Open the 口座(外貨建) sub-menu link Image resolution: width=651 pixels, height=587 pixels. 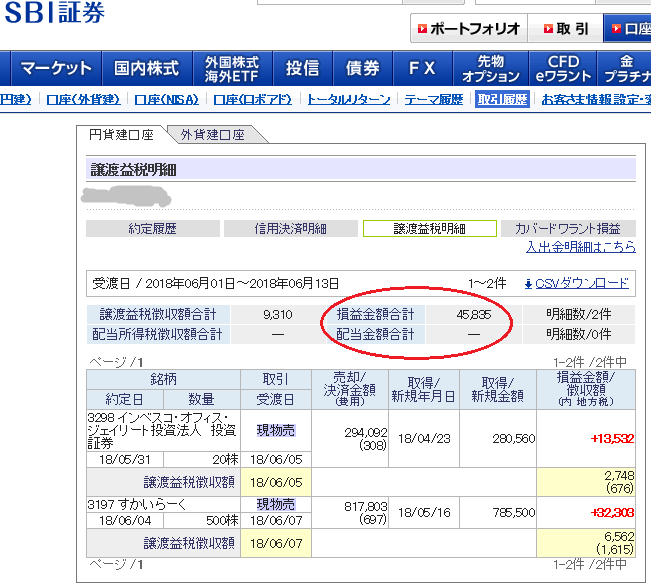(83, 100)
